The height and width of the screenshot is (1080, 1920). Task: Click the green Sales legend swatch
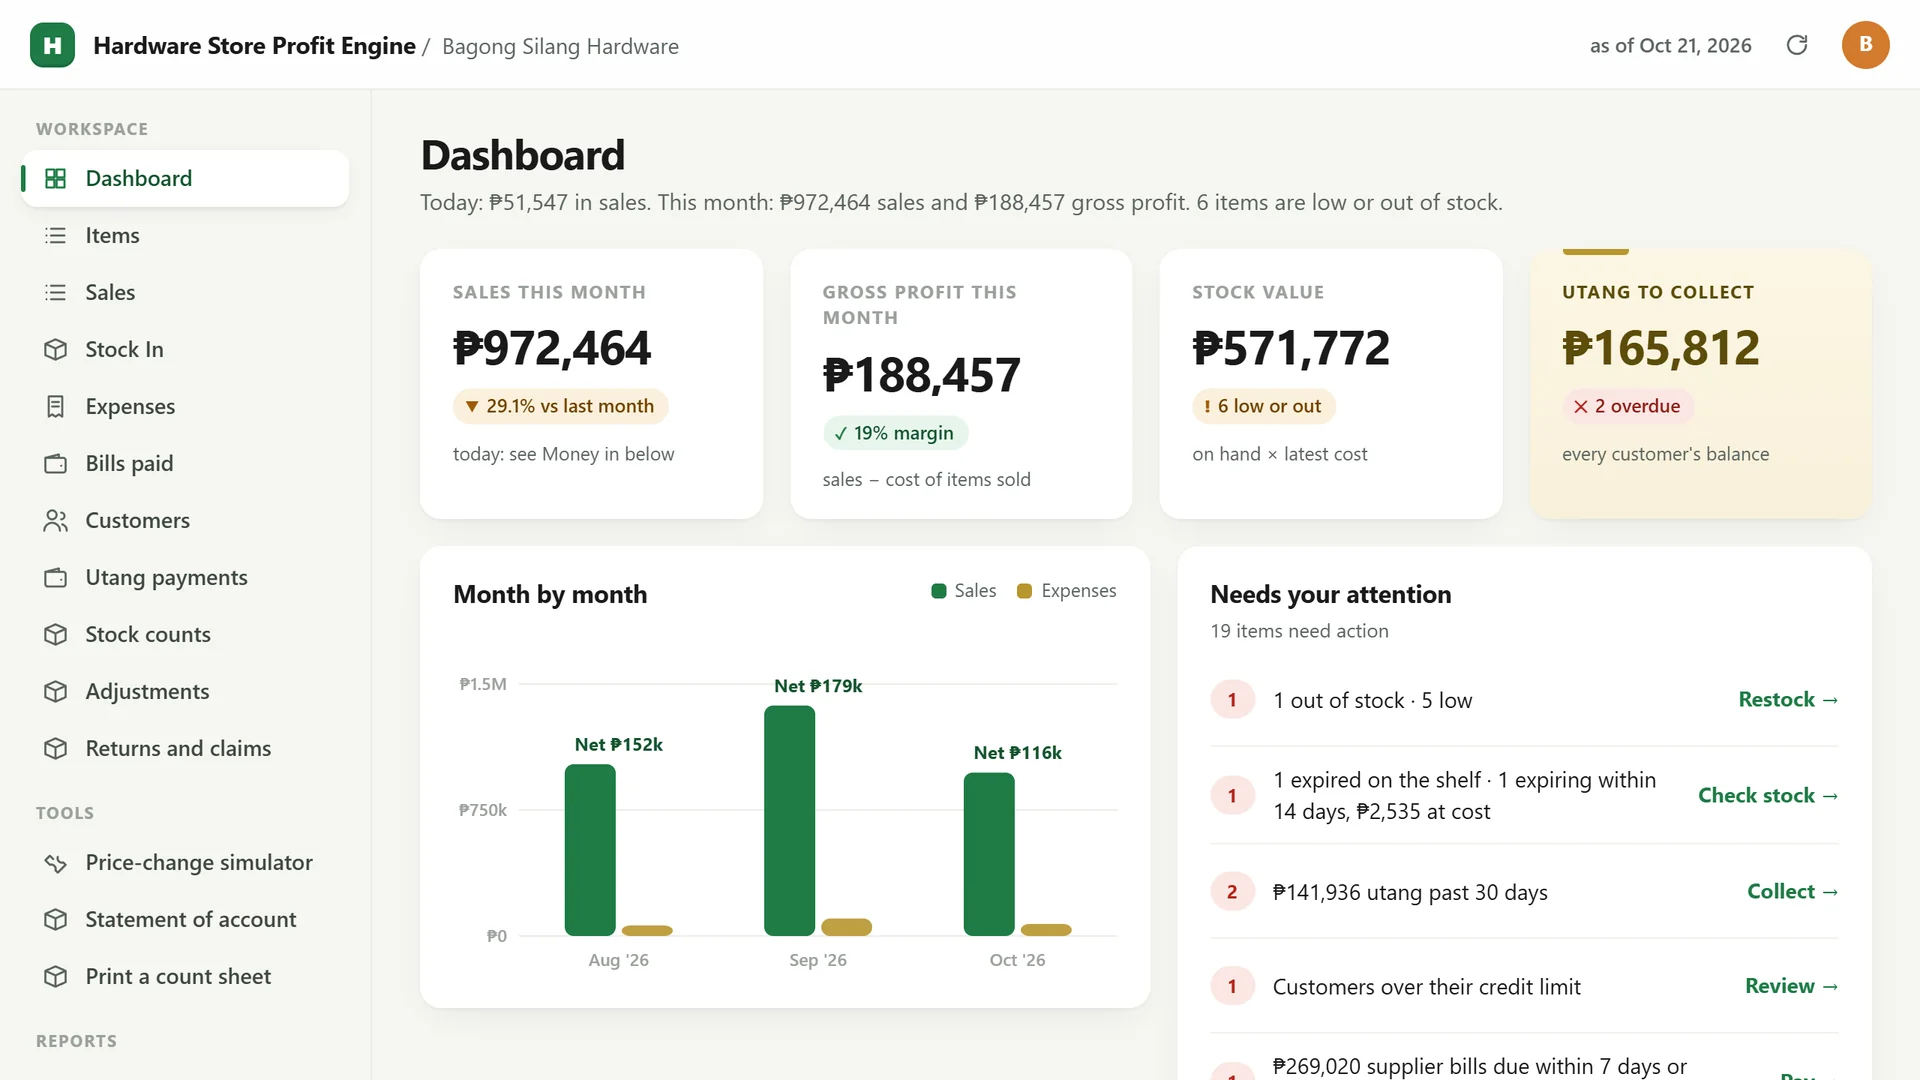tap(938, 591)
